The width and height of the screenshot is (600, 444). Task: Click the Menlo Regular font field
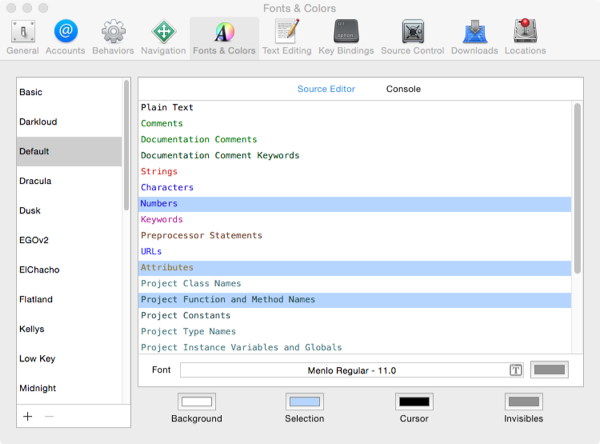[x=343, y=370]
